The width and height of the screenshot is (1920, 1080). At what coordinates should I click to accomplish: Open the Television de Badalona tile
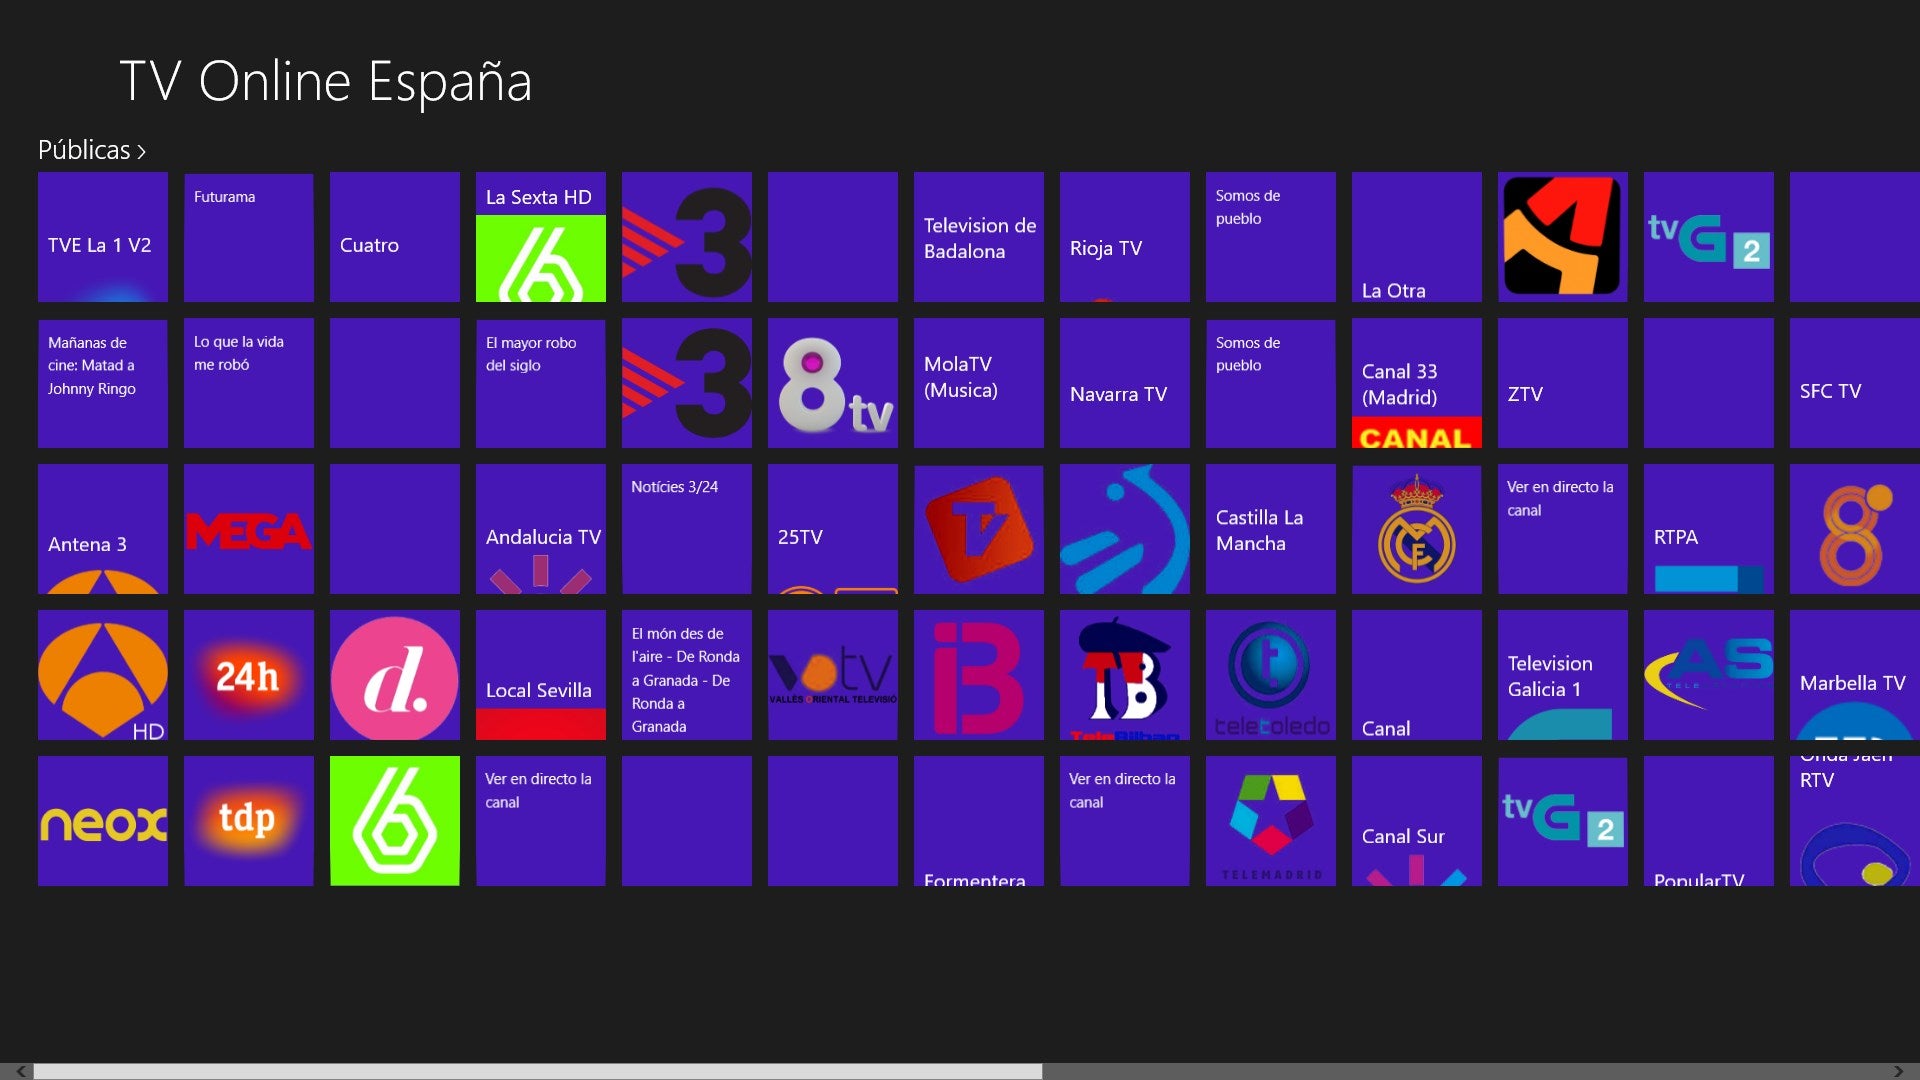(x=979, y=237)
